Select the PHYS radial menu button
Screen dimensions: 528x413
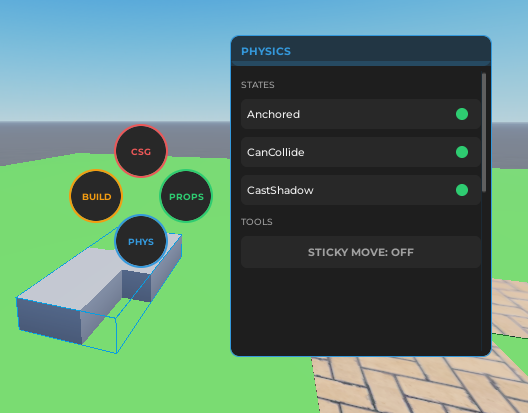pos(141,241)
